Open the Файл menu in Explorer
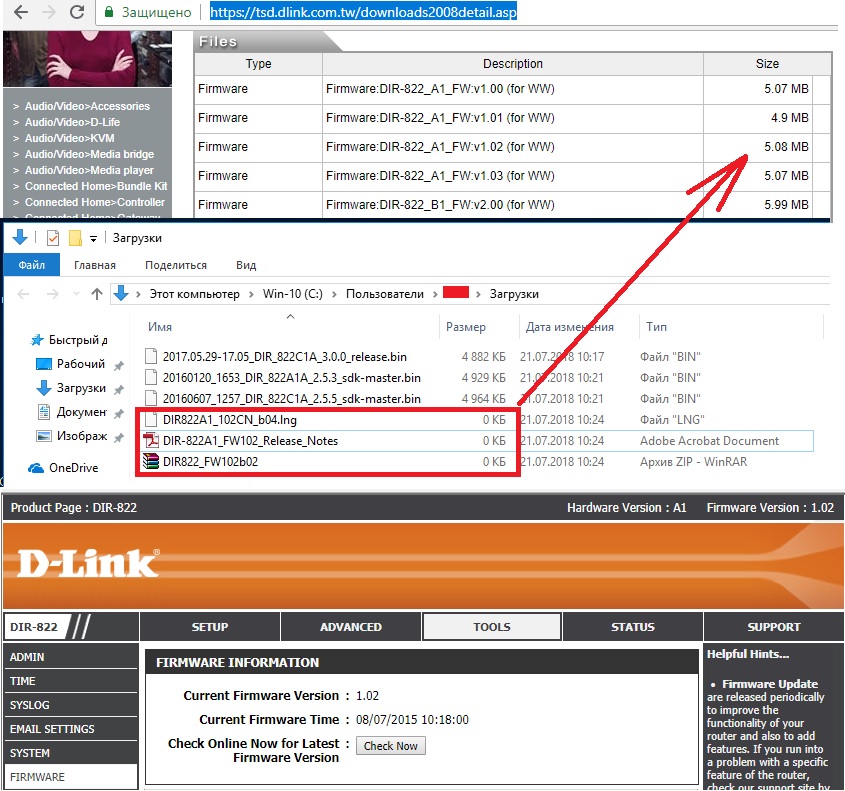 click(31, 265)
